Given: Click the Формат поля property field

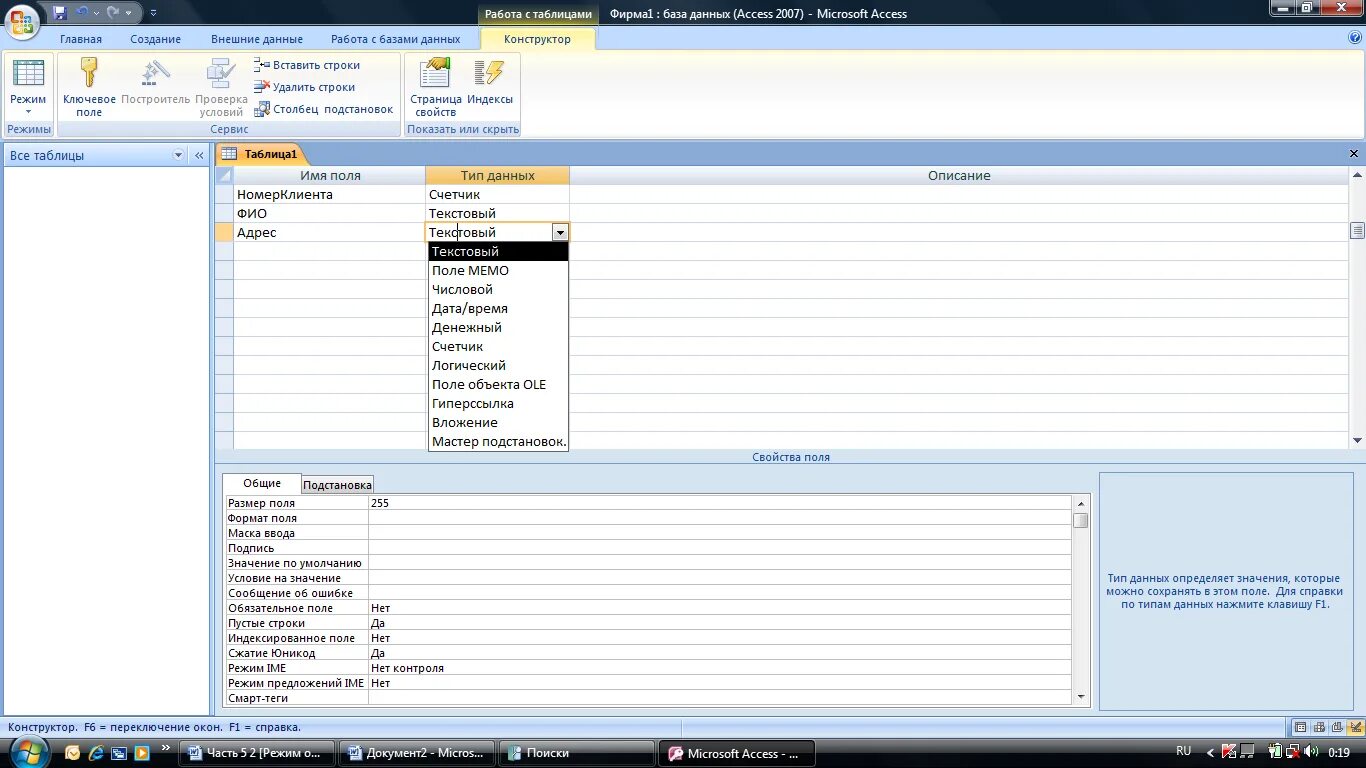Looking at the screenshot, I should (x=719, y=518).
